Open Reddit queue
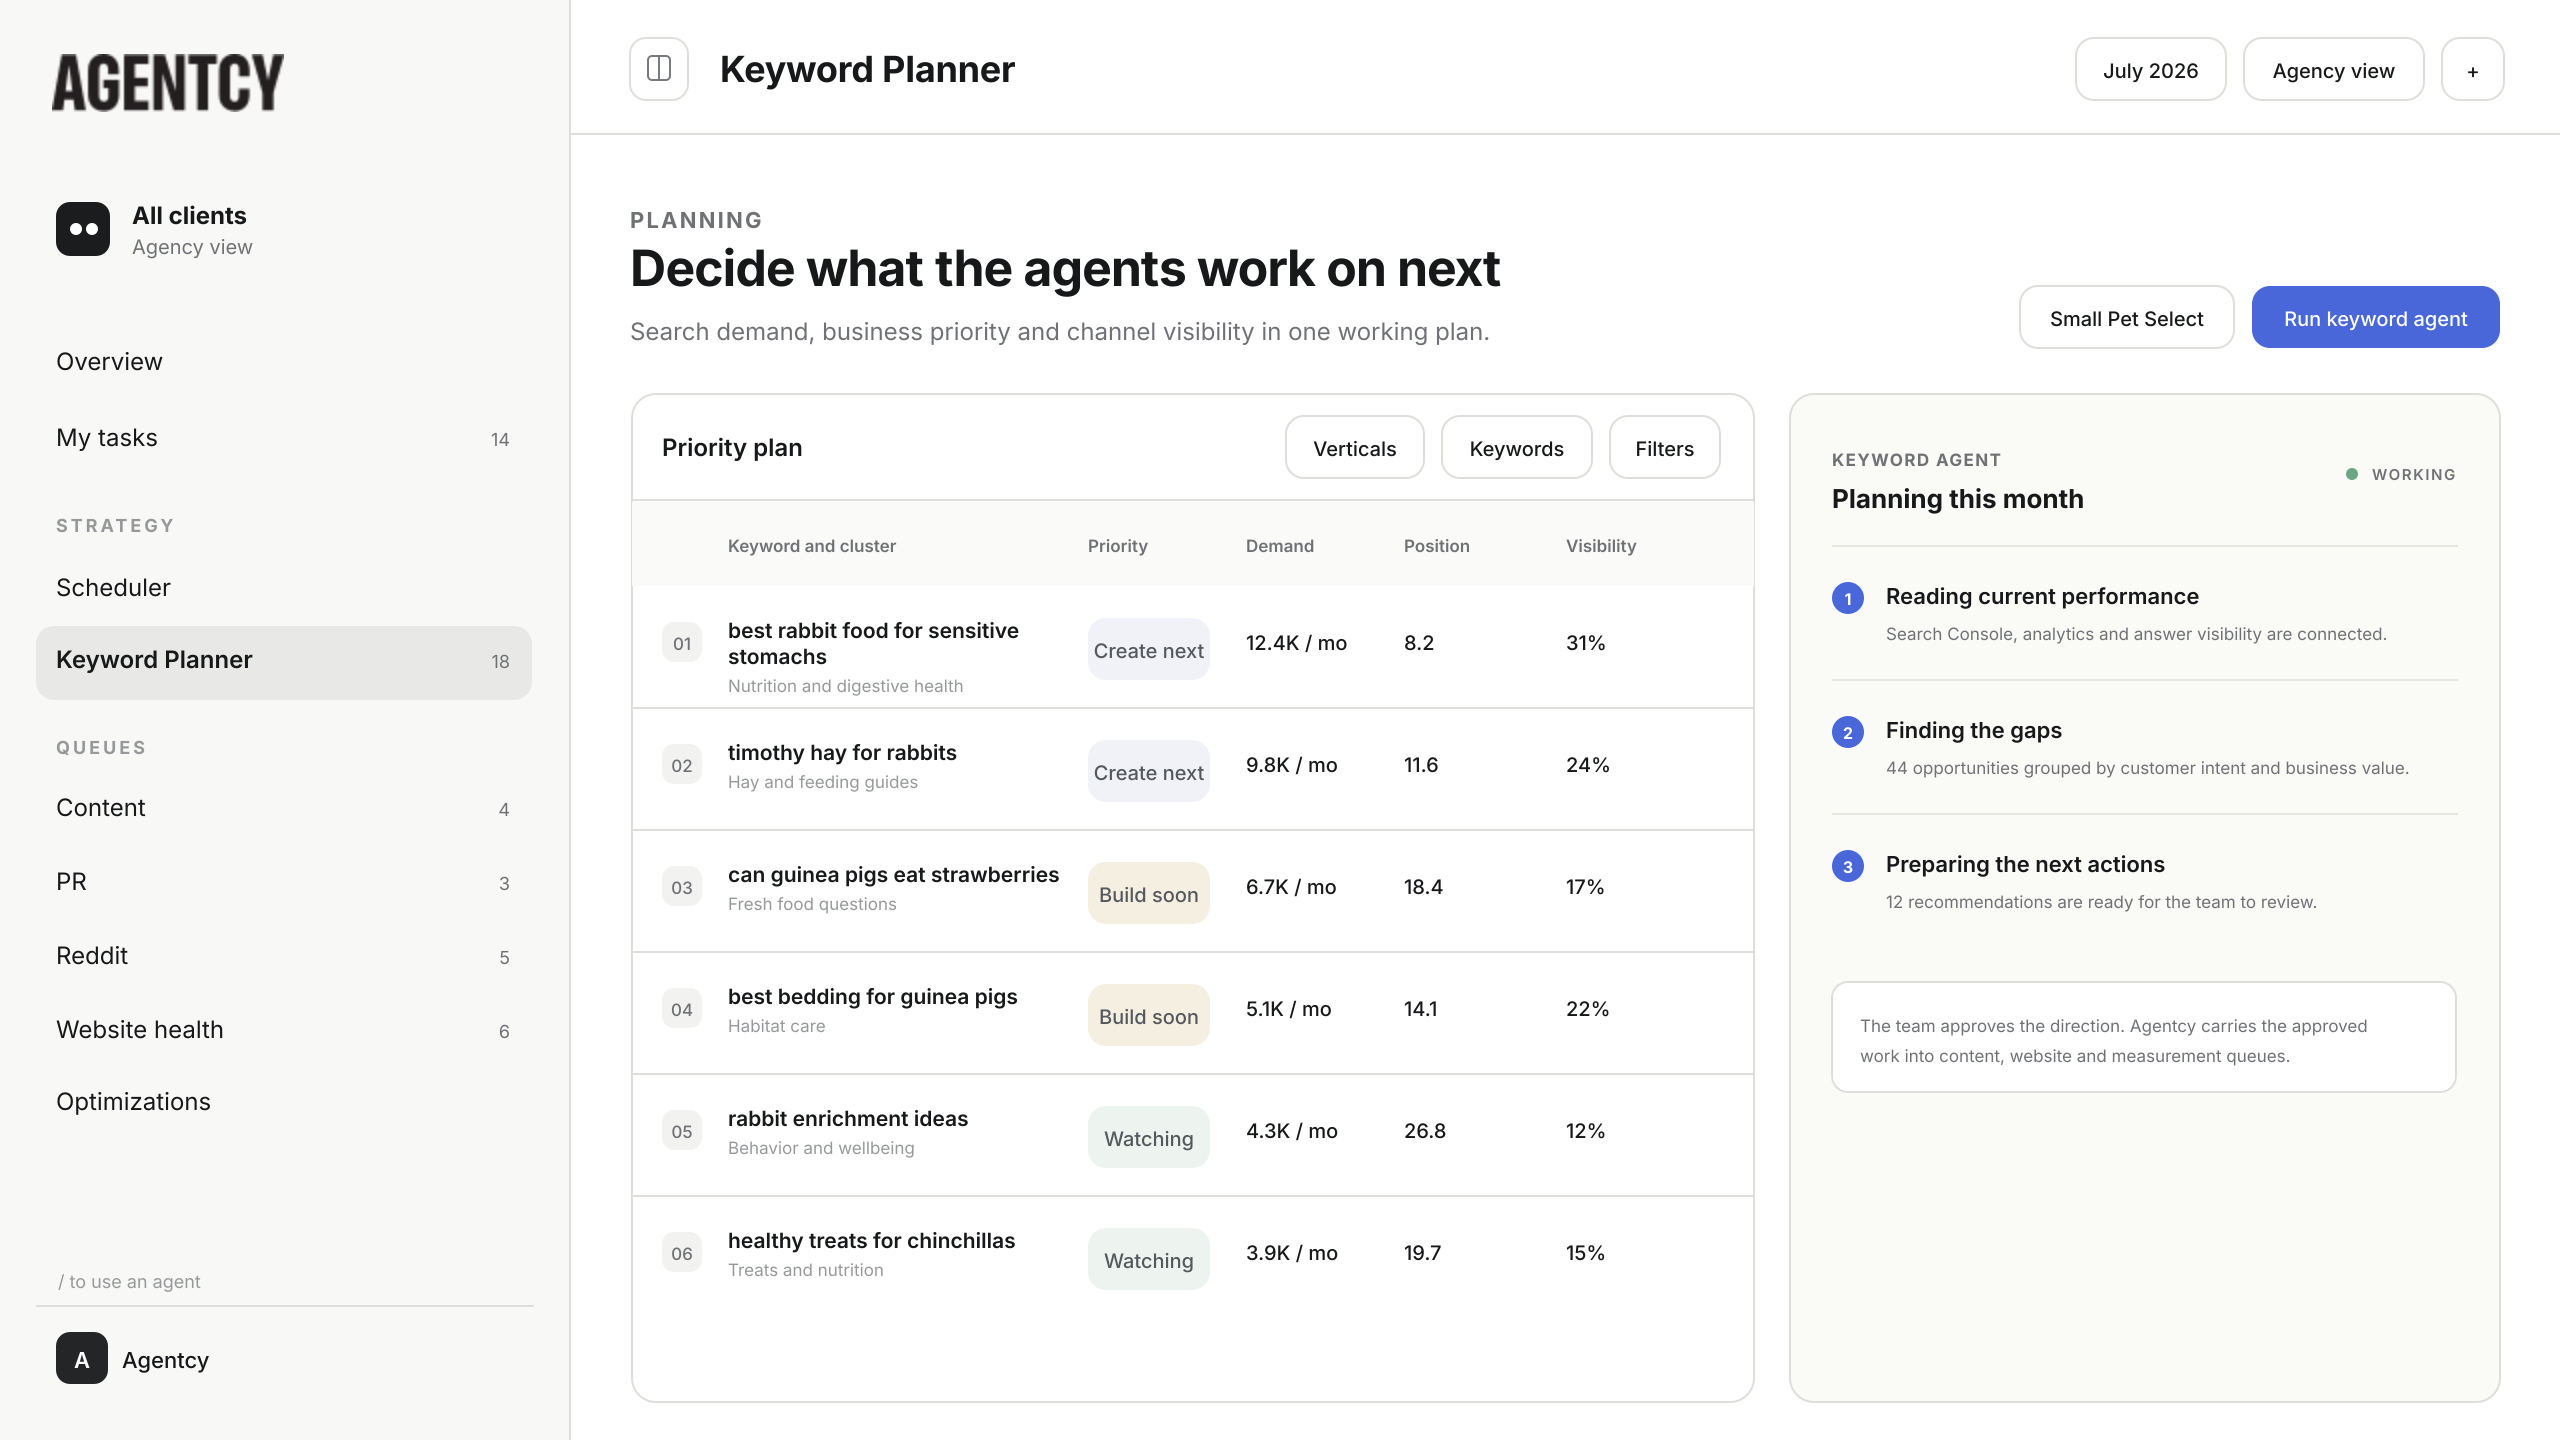2560x1440 pixels. (284, 956)
